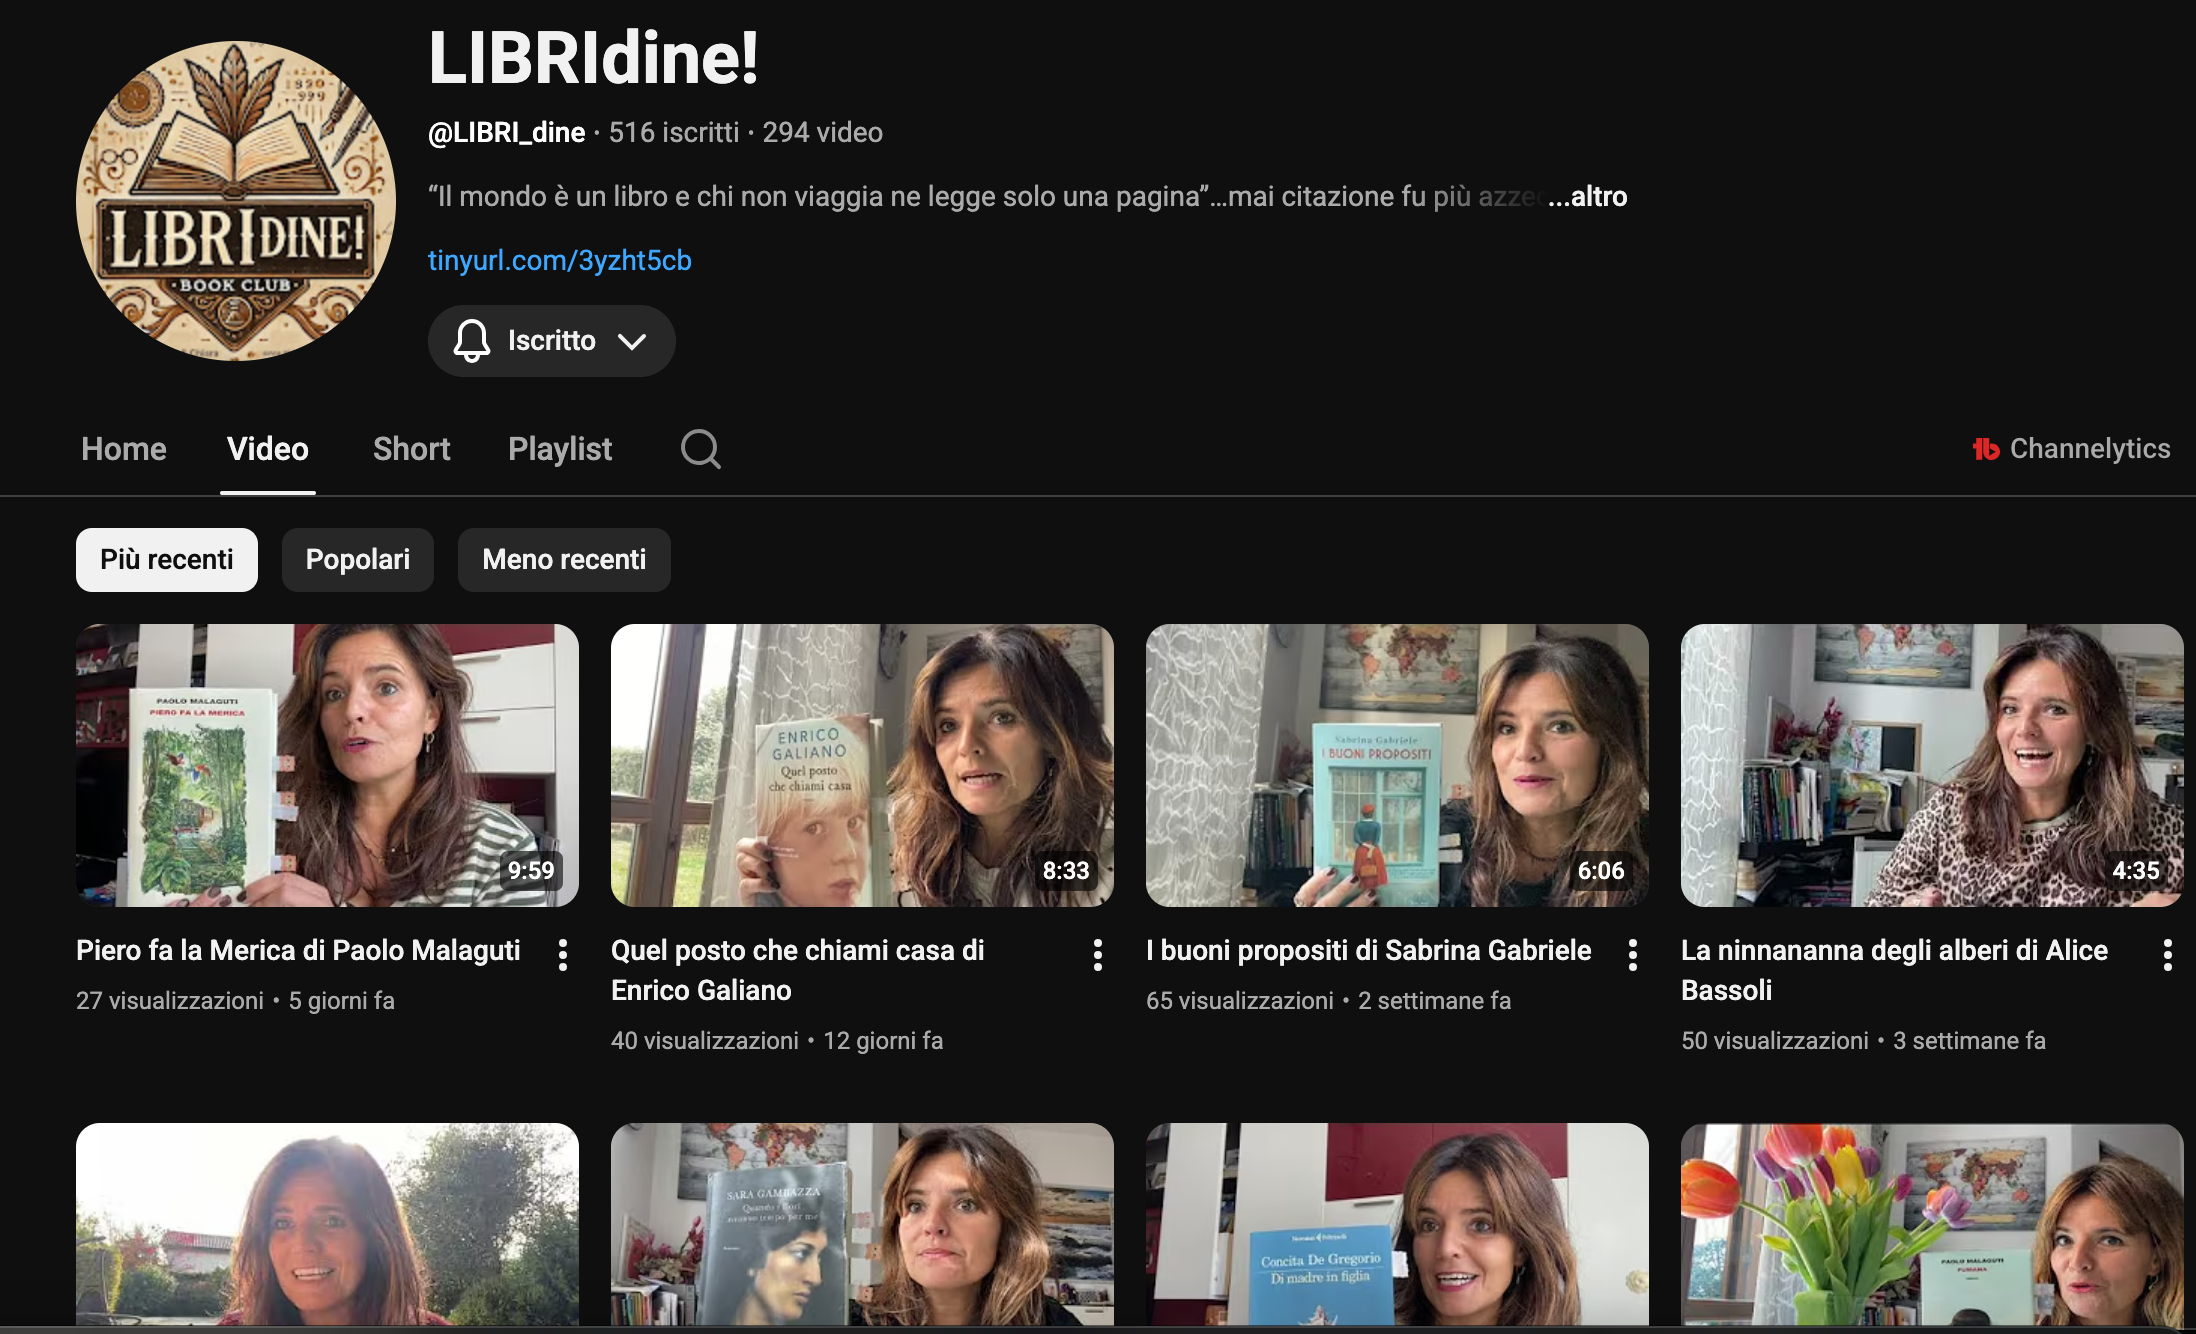Viewport: 2196px width, 1334px height.
Task: Switch to the Home tab
Action: point(124,449)
